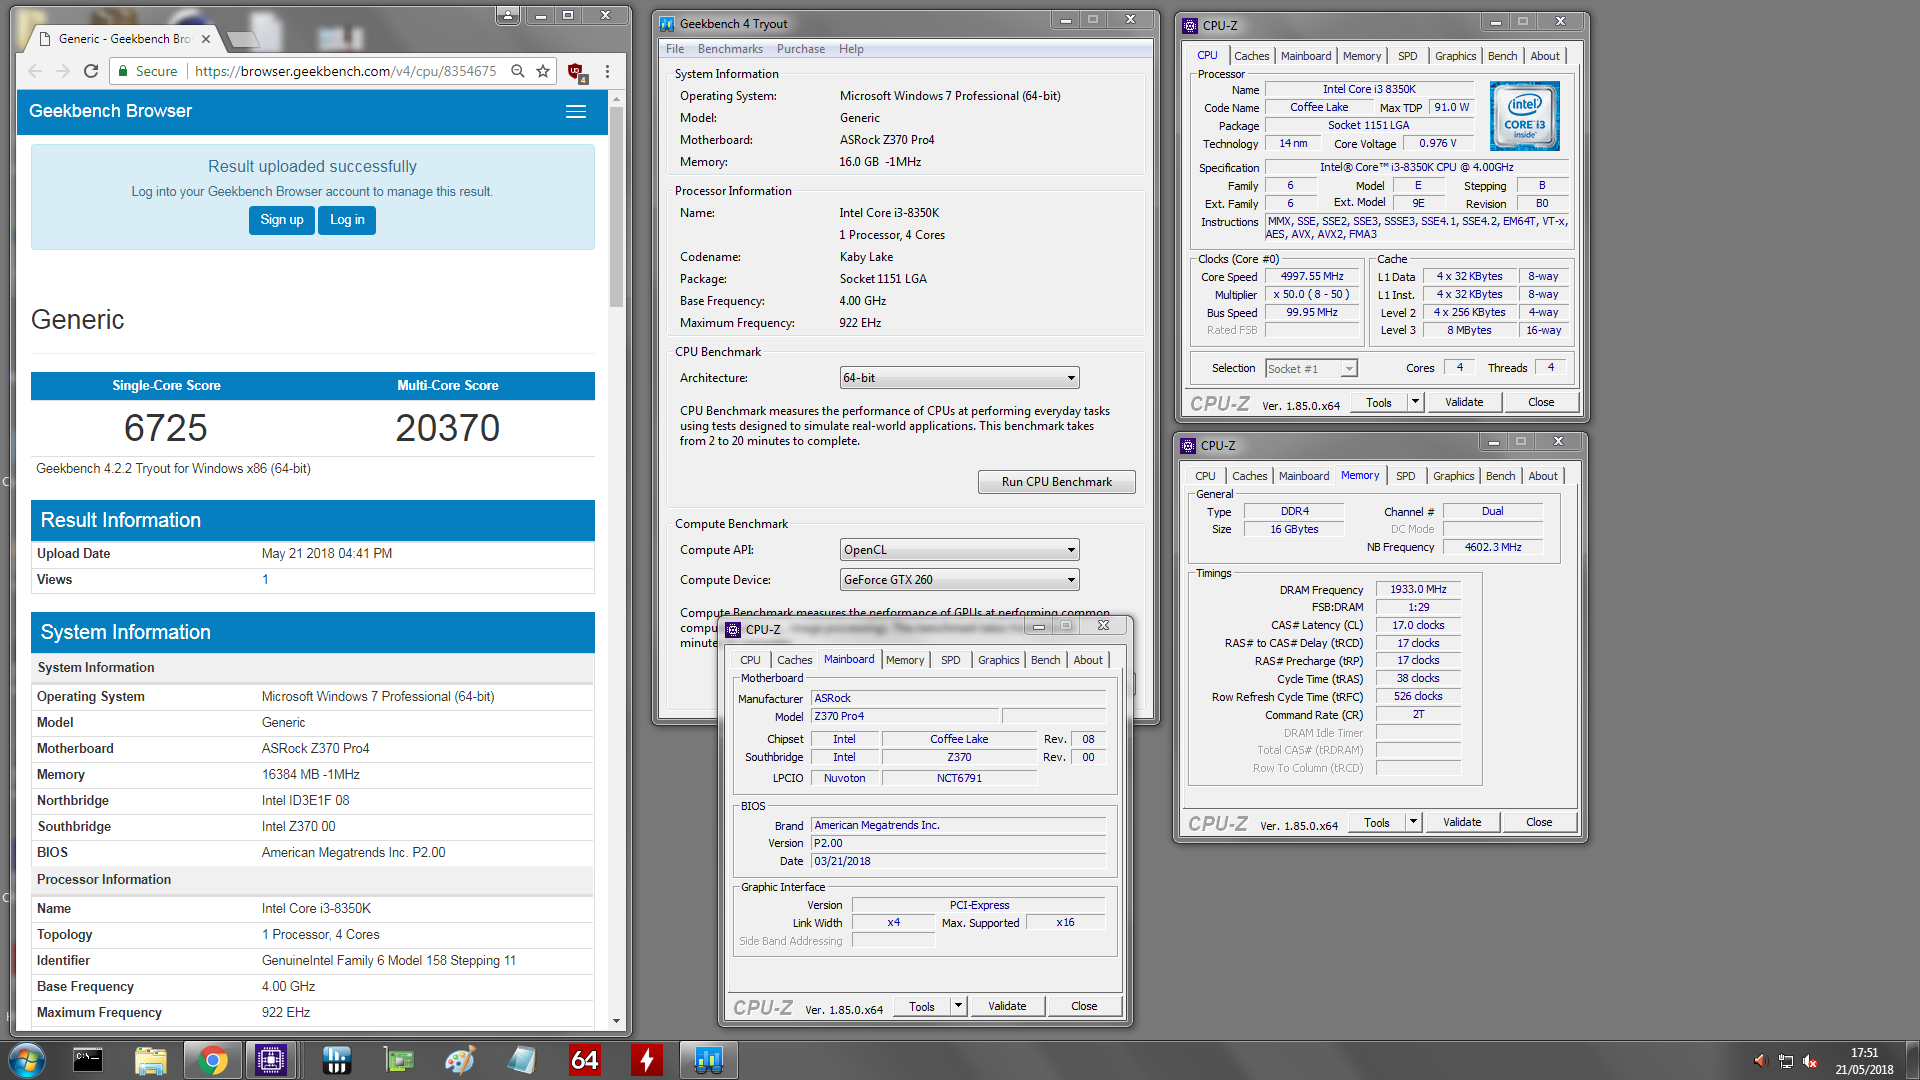1920x1080 pixels.
Task: Open the network tray icon
Action: [x=1785, y=1061]
